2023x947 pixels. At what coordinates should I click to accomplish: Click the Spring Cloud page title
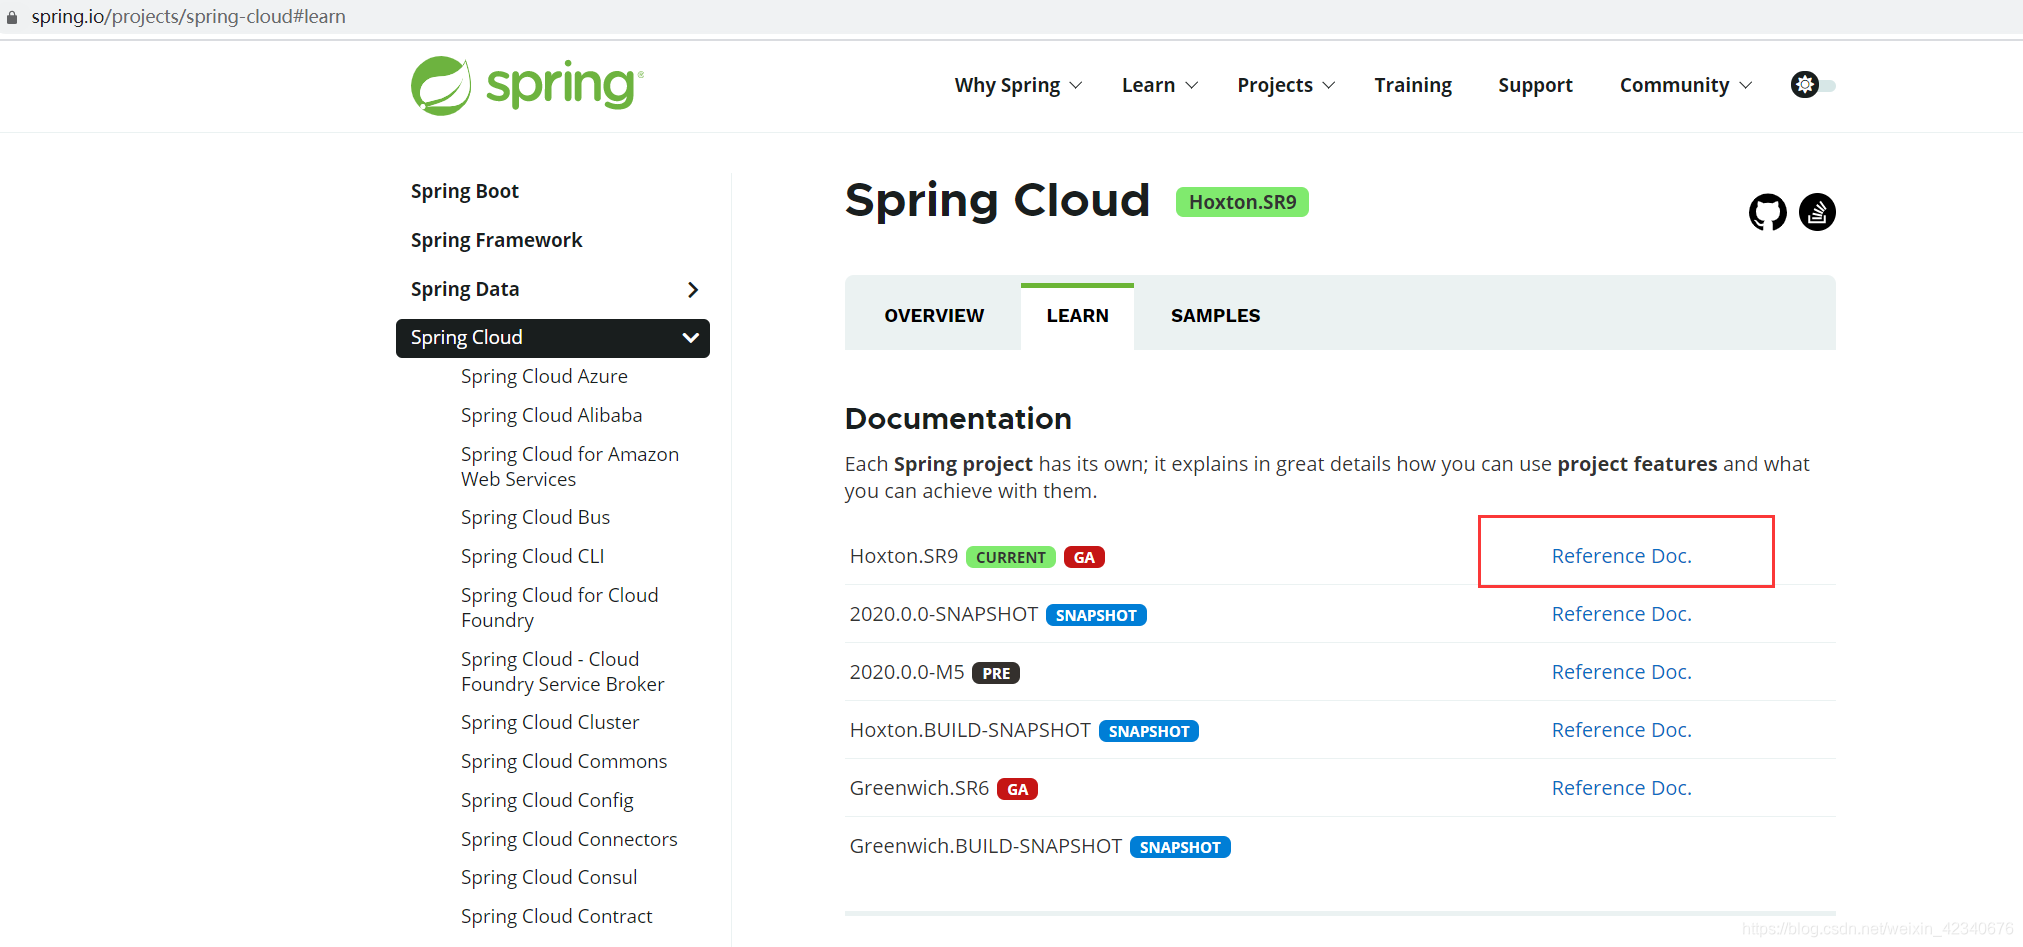tap(997, 200)
